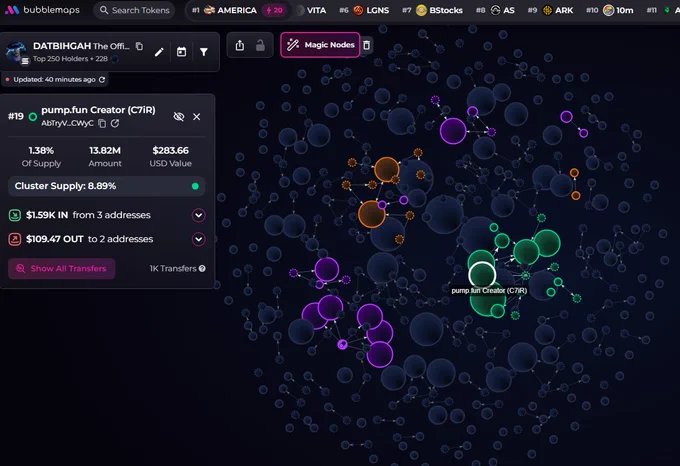Click the lightning 20 boost badge
The width and height of the screenshot is (680, 466).
[x=274, y=10]
